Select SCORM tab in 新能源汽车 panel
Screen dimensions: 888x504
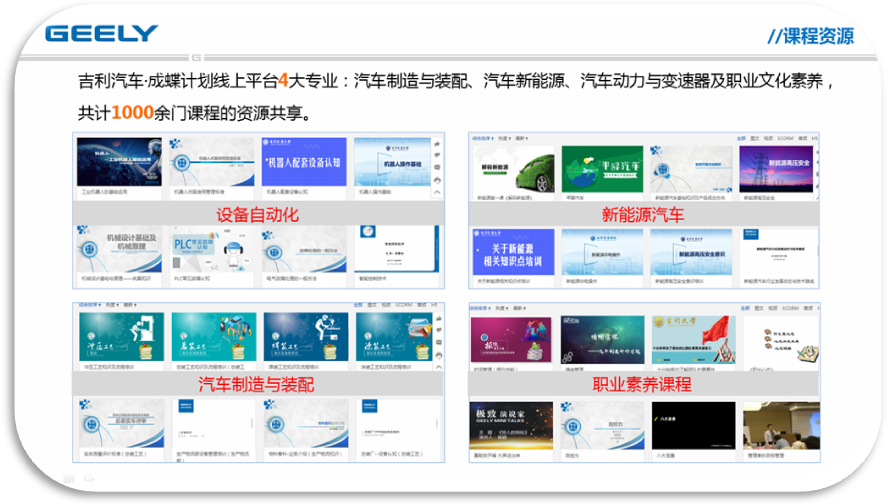[x=785, y=138]
